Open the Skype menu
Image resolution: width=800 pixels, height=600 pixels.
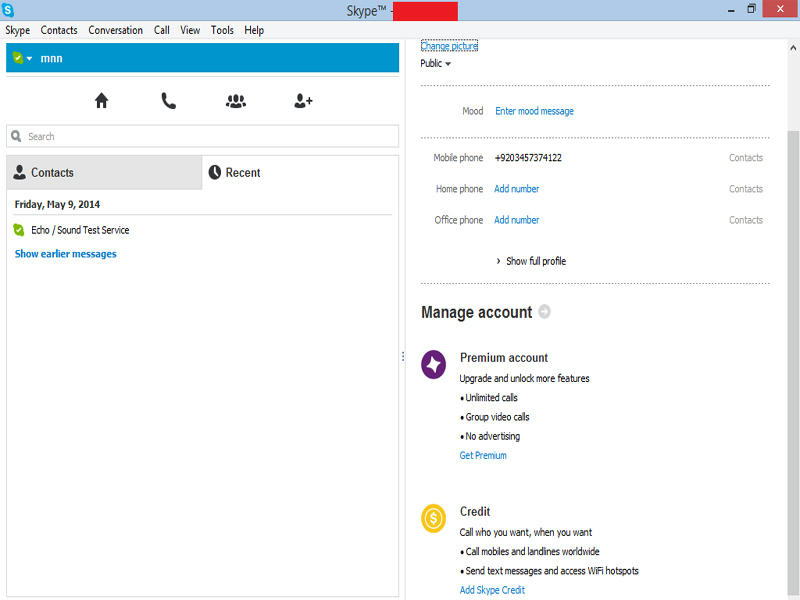17,30
